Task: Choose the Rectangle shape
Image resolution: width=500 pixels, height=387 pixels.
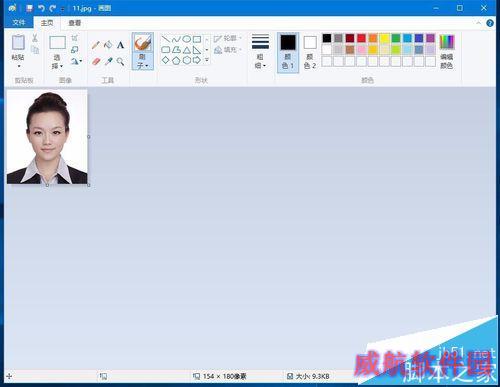Action: pyautogui.click(x=197, y=39)
